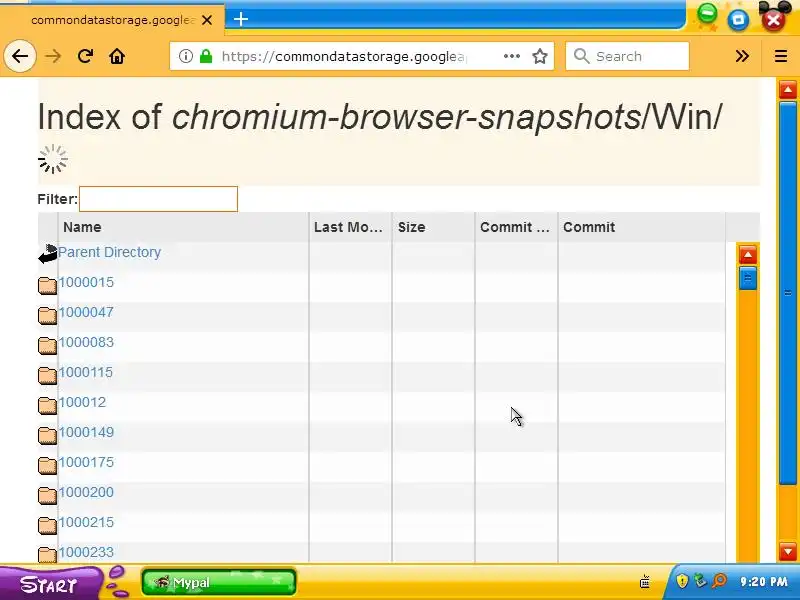The height and width of the screenshot is (600, 800).
Task: Sort by Size column header
Action: [433, 227]
